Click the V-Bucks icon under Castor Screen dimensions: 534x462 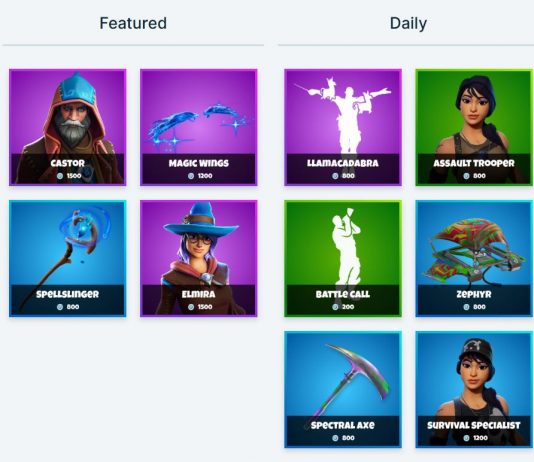(60, 176)
